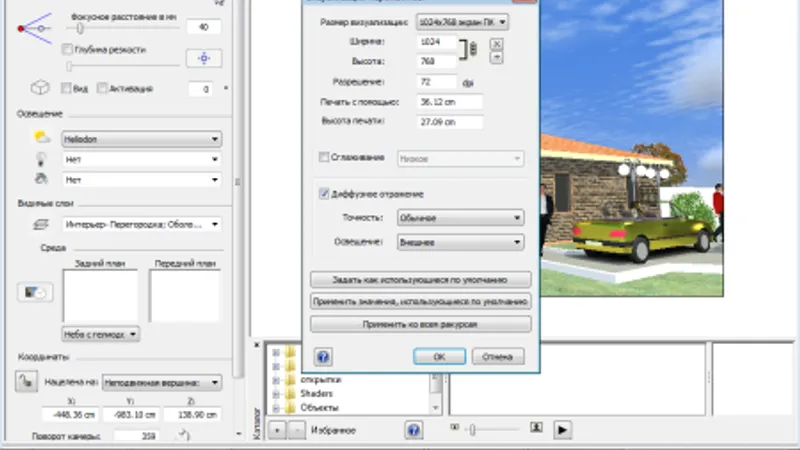Open the camera target vertex dropdown
The image size is (800, 450).
(x=162, y=382)
